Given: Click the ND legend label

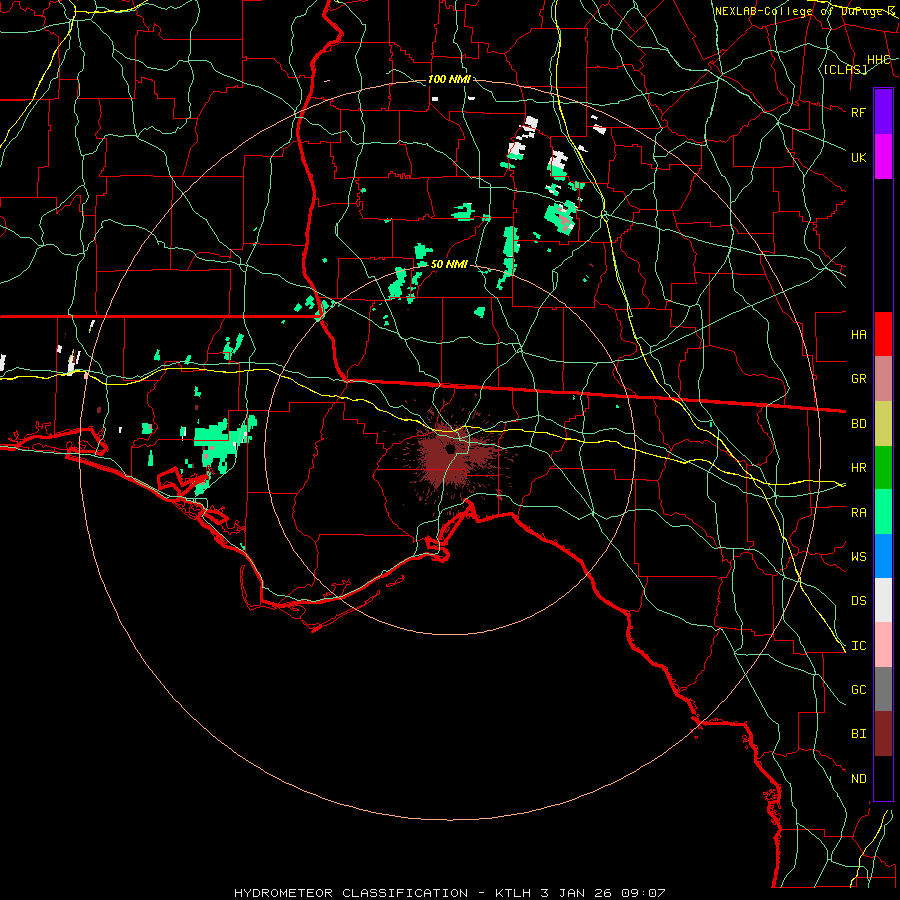Looking at the screenshot, I should (858, 779).
